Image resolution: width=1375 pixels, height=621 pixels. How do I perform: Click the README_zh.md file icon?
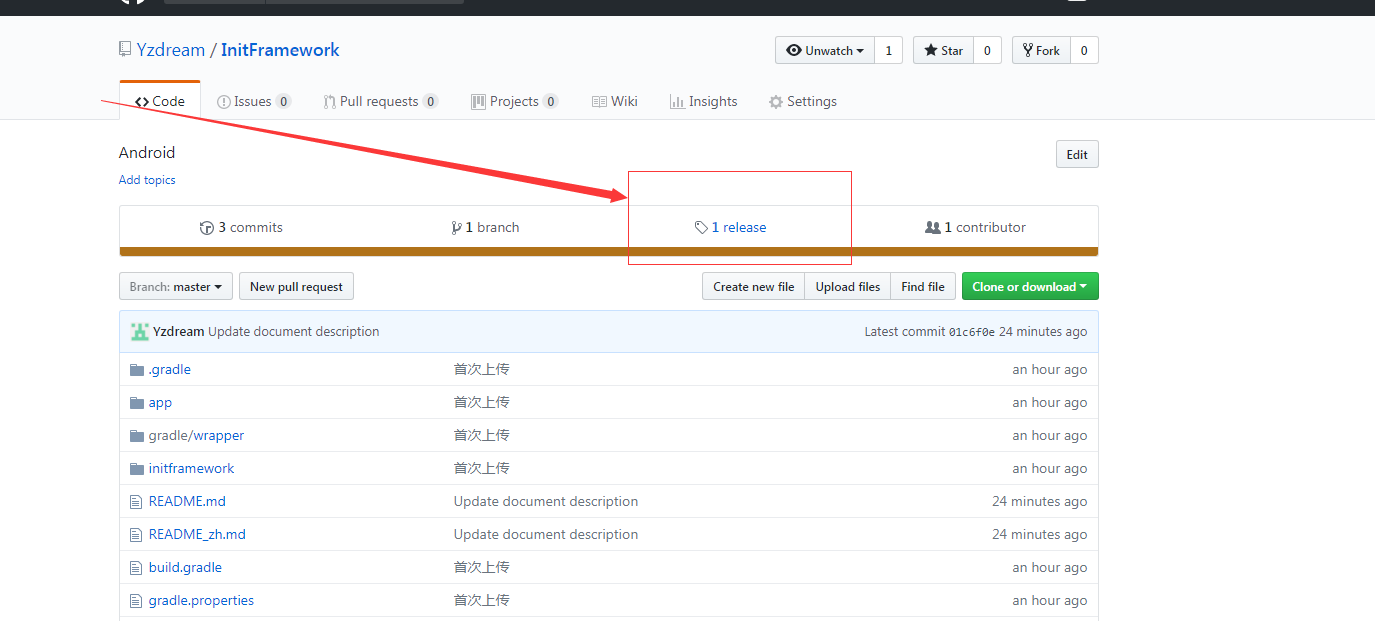click(136, 535)
